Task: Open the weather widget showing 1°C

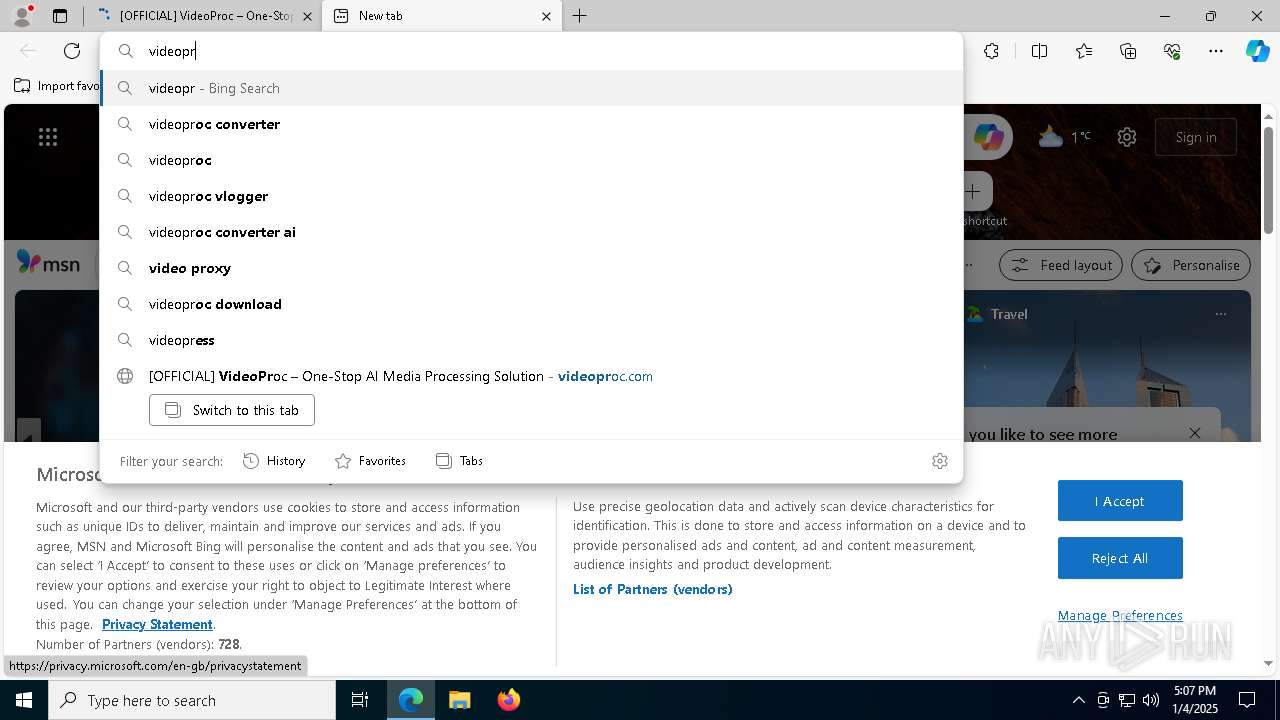Action: [1064, 137]
